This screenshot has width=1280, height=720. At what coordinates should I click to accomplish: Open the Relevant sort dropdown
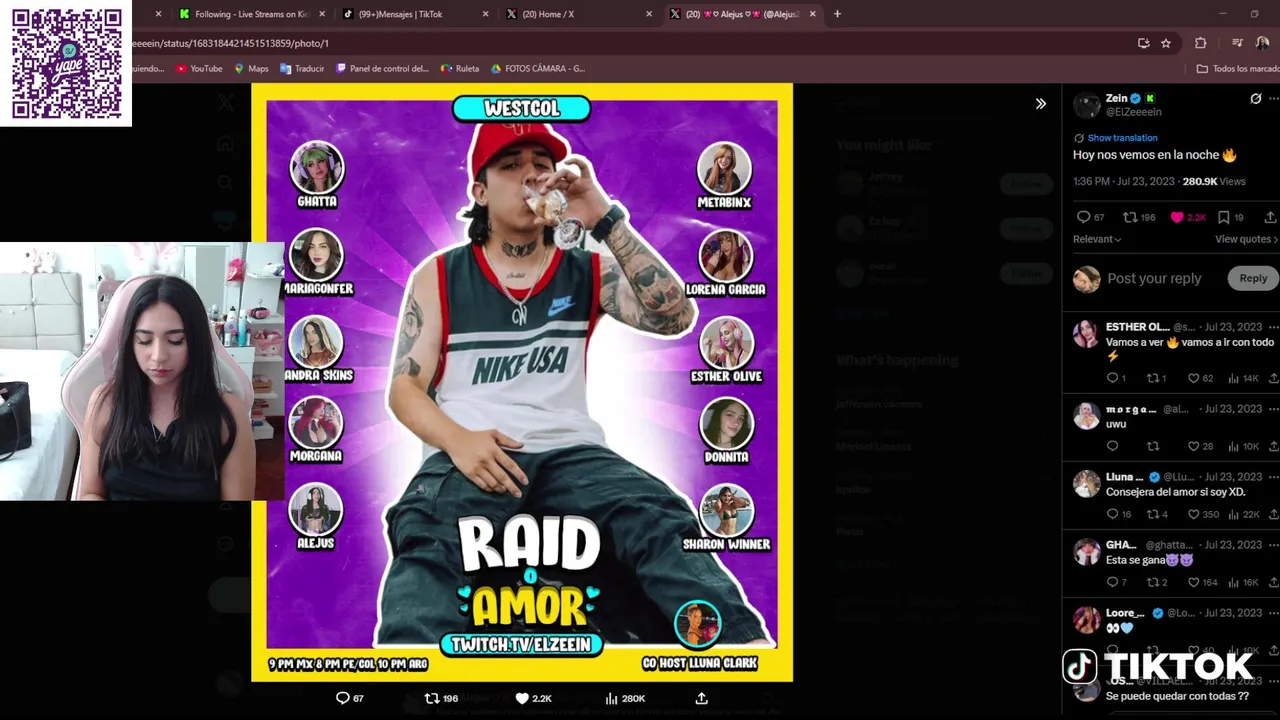tap(1097, 239)
